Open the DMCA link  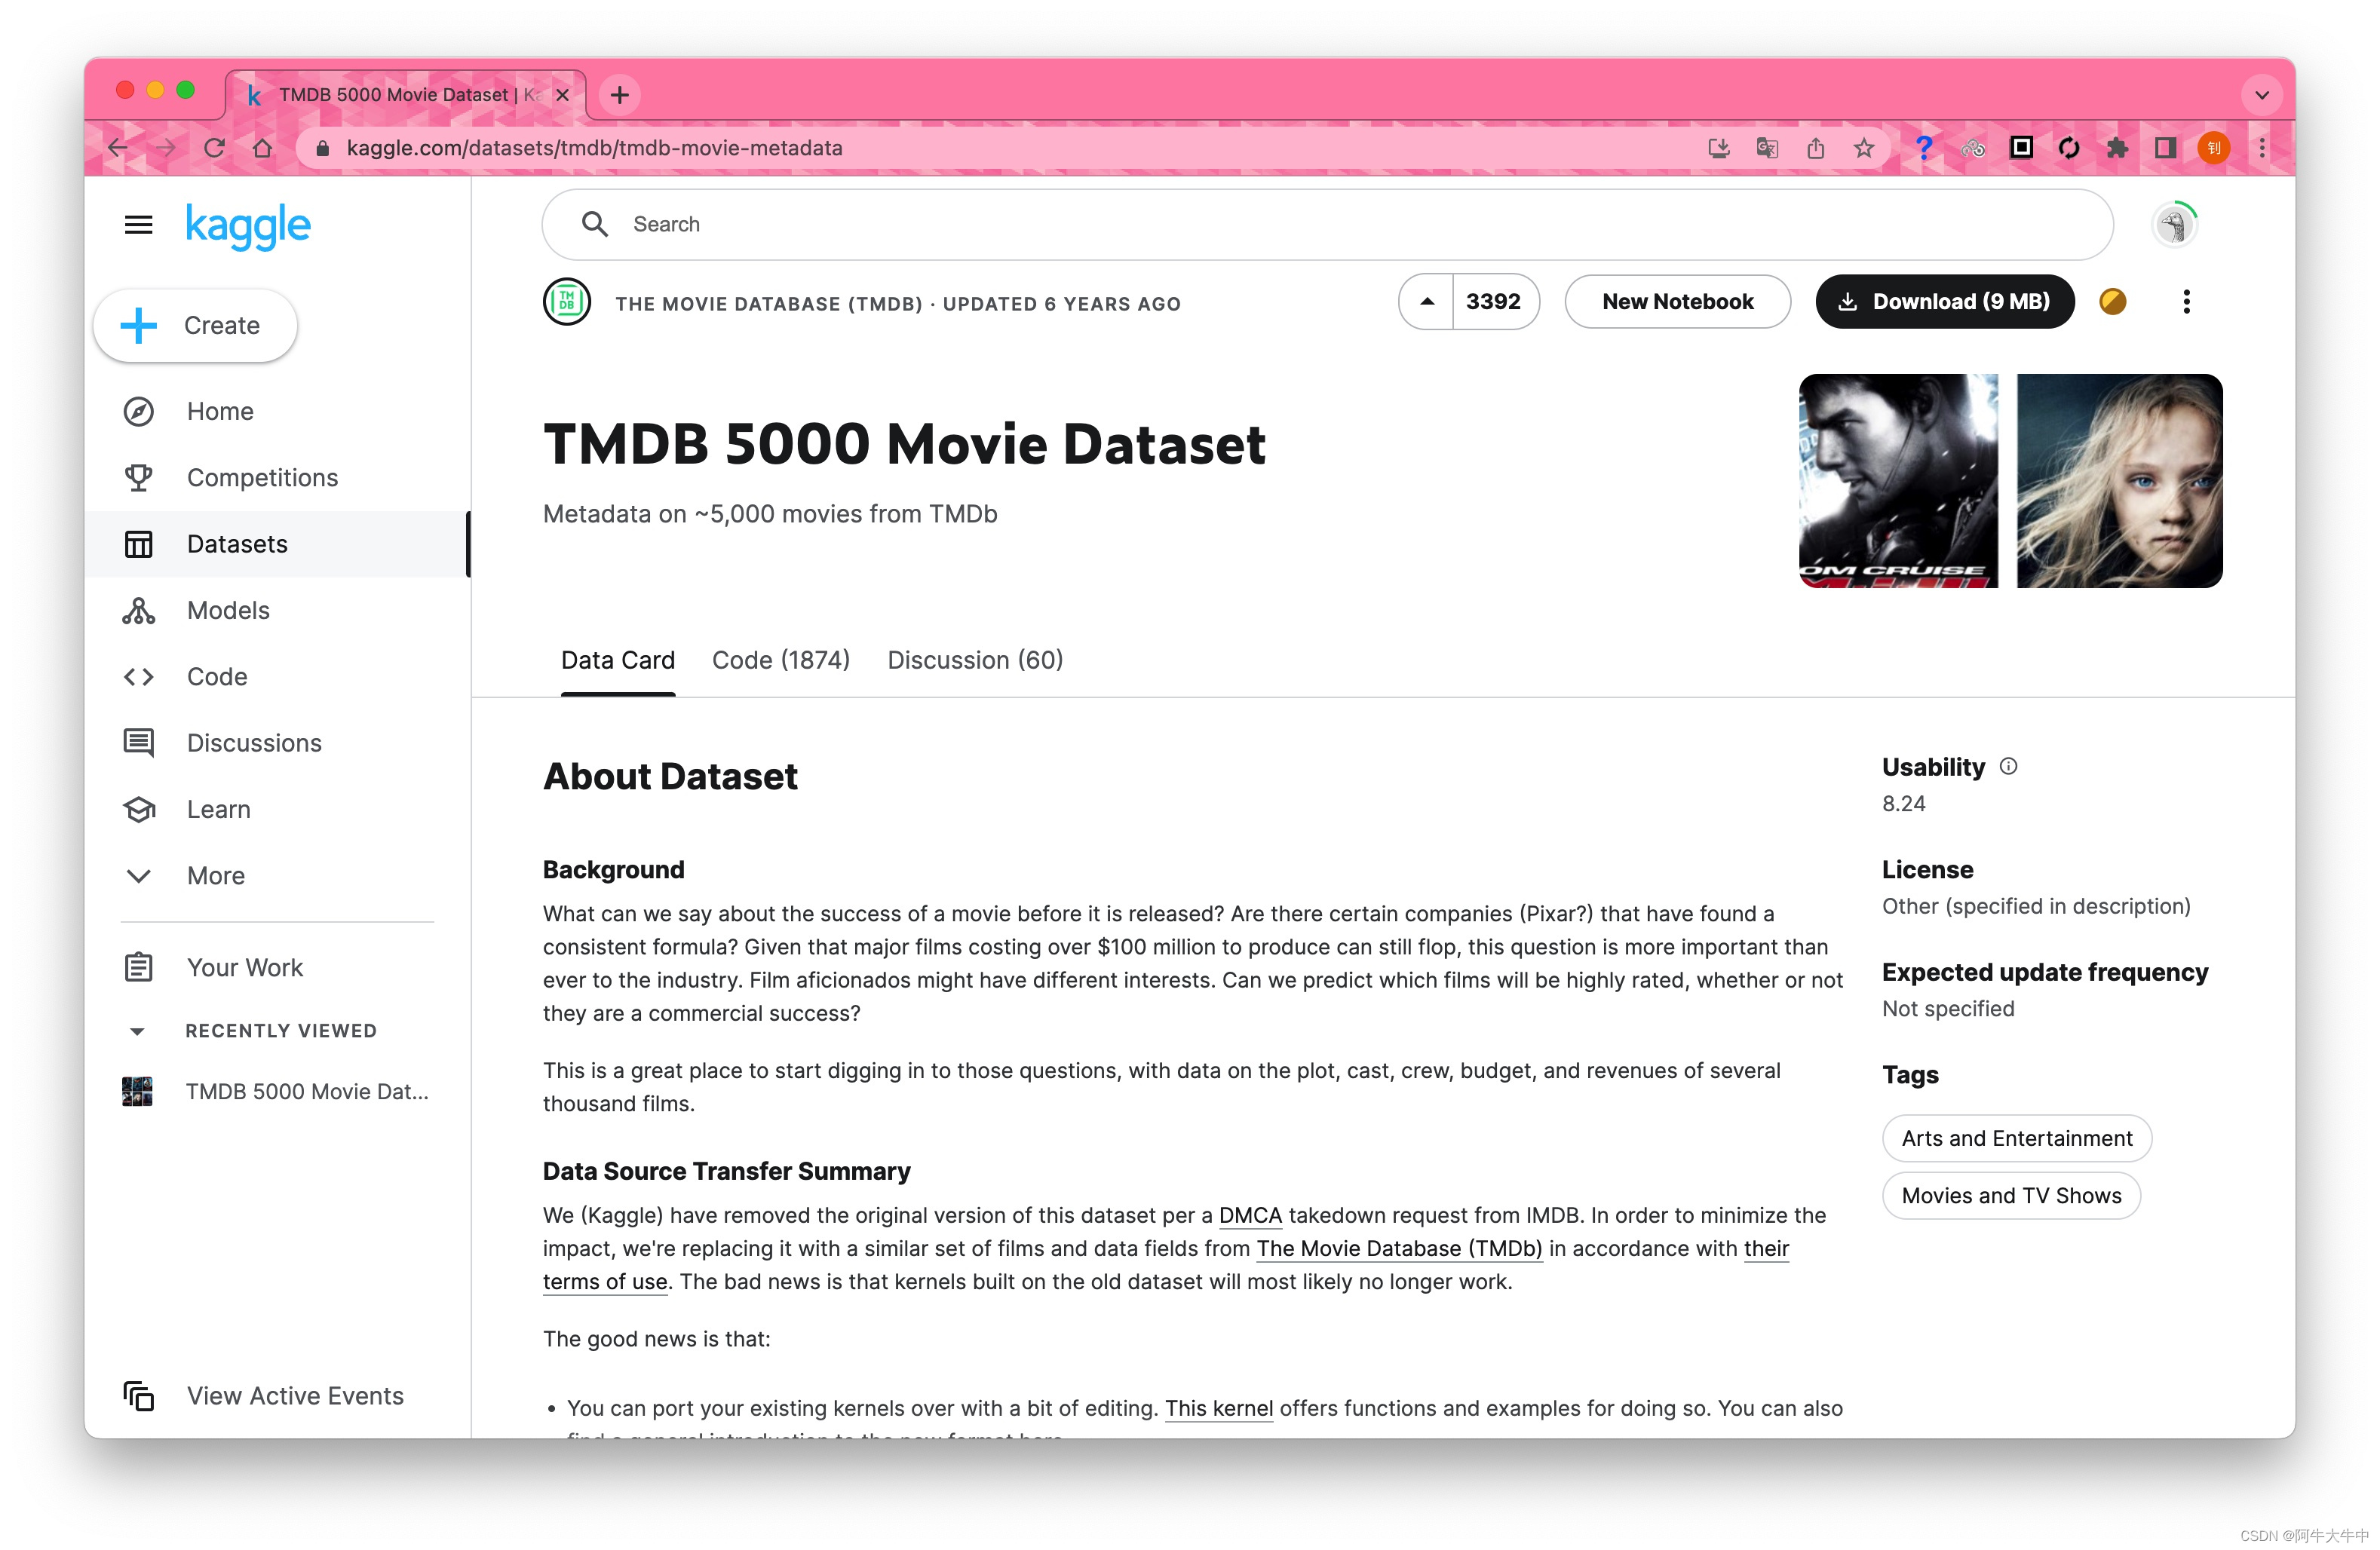[1249, 1216]
